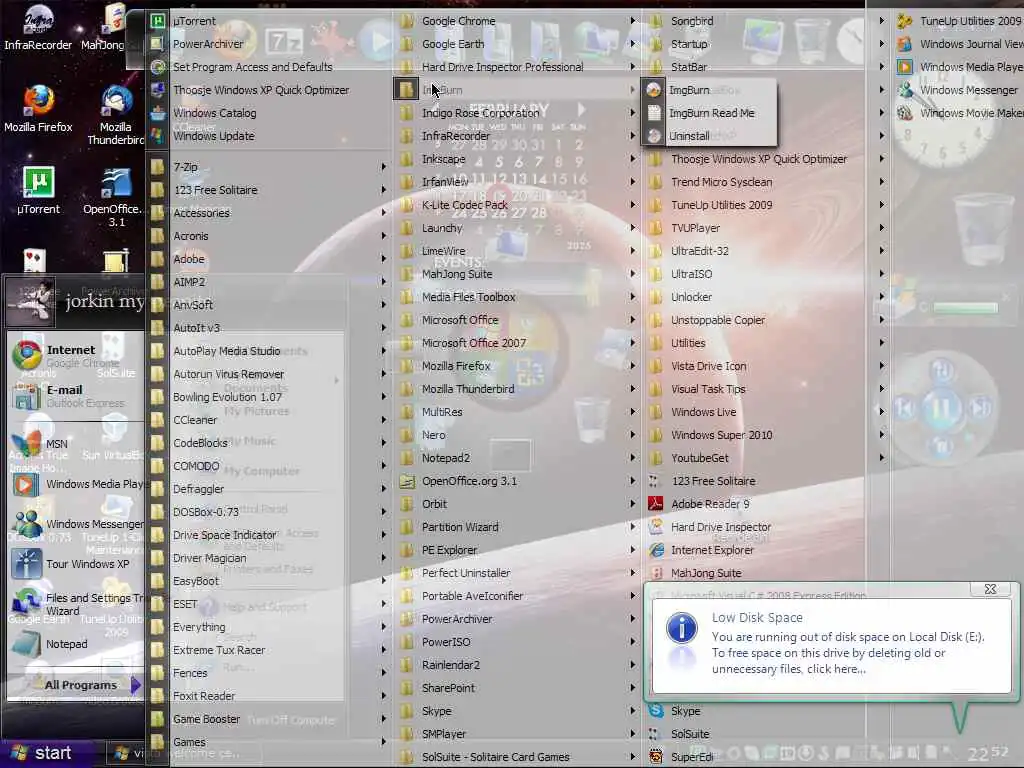Open the Rainlendar2 folder
Image resolution: width=1024 pixels, height=768 pixels.
pos(518,665)
